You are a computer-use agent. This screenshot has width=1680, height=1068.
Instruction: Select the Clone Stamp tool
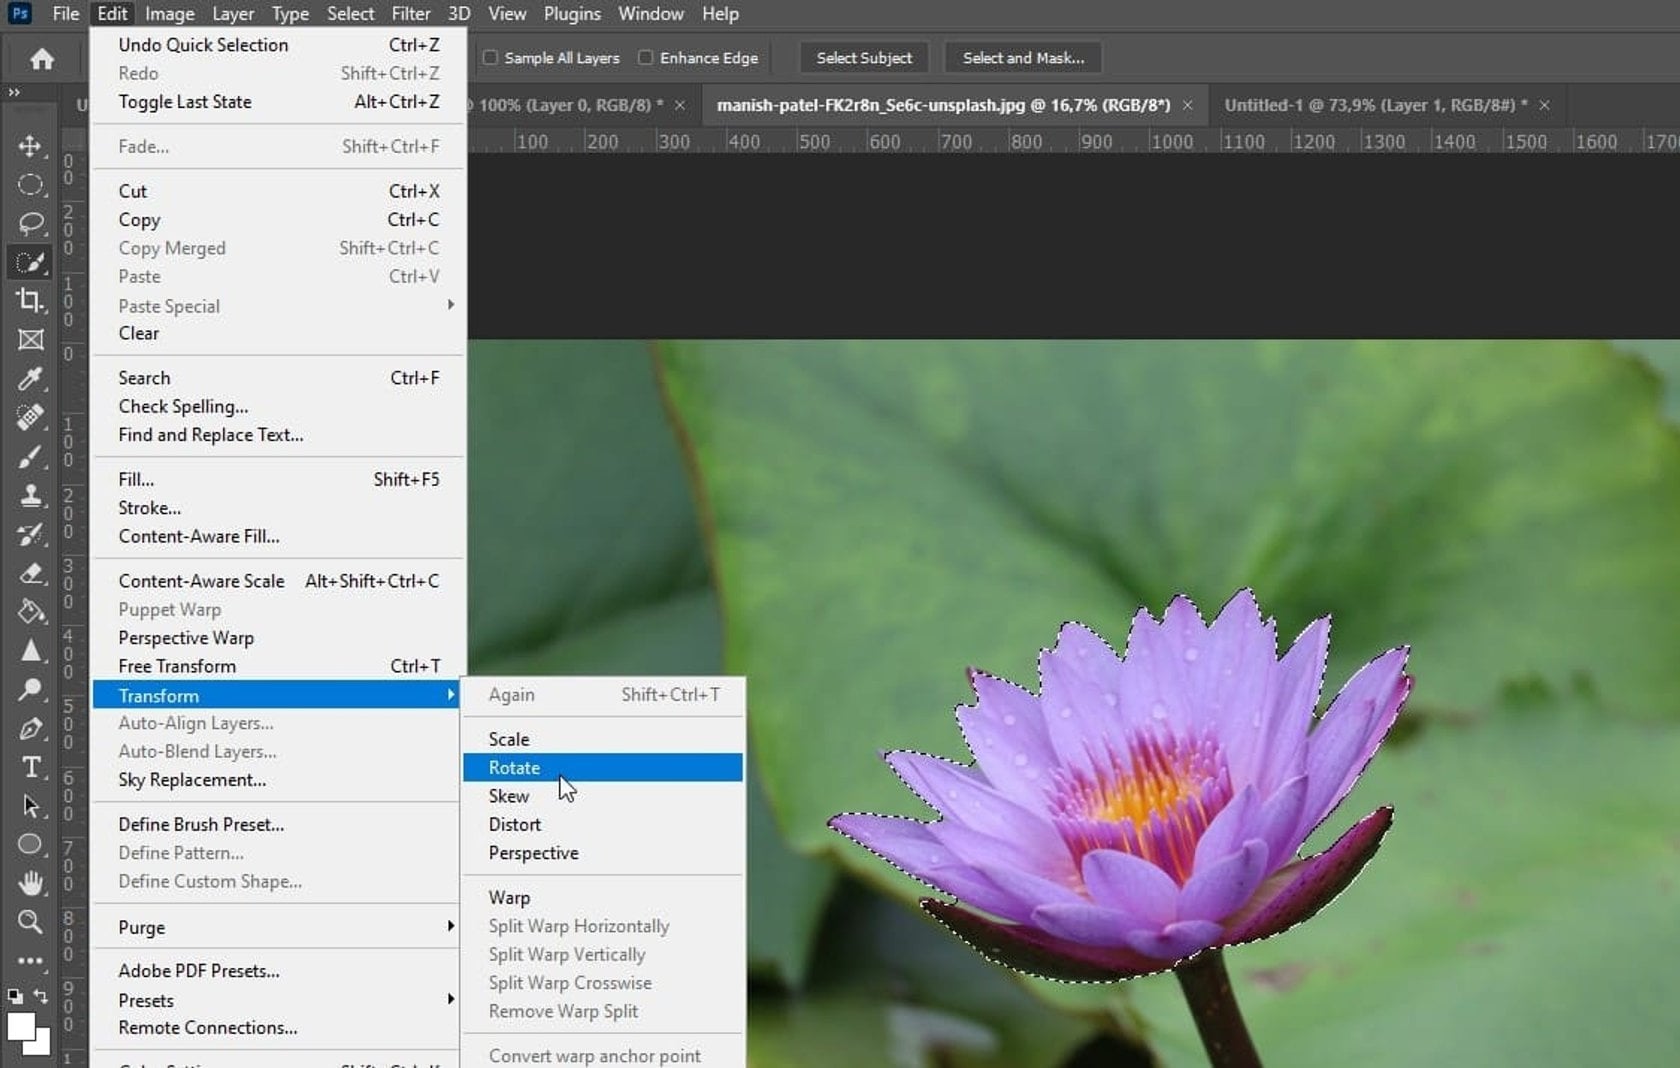30,496
